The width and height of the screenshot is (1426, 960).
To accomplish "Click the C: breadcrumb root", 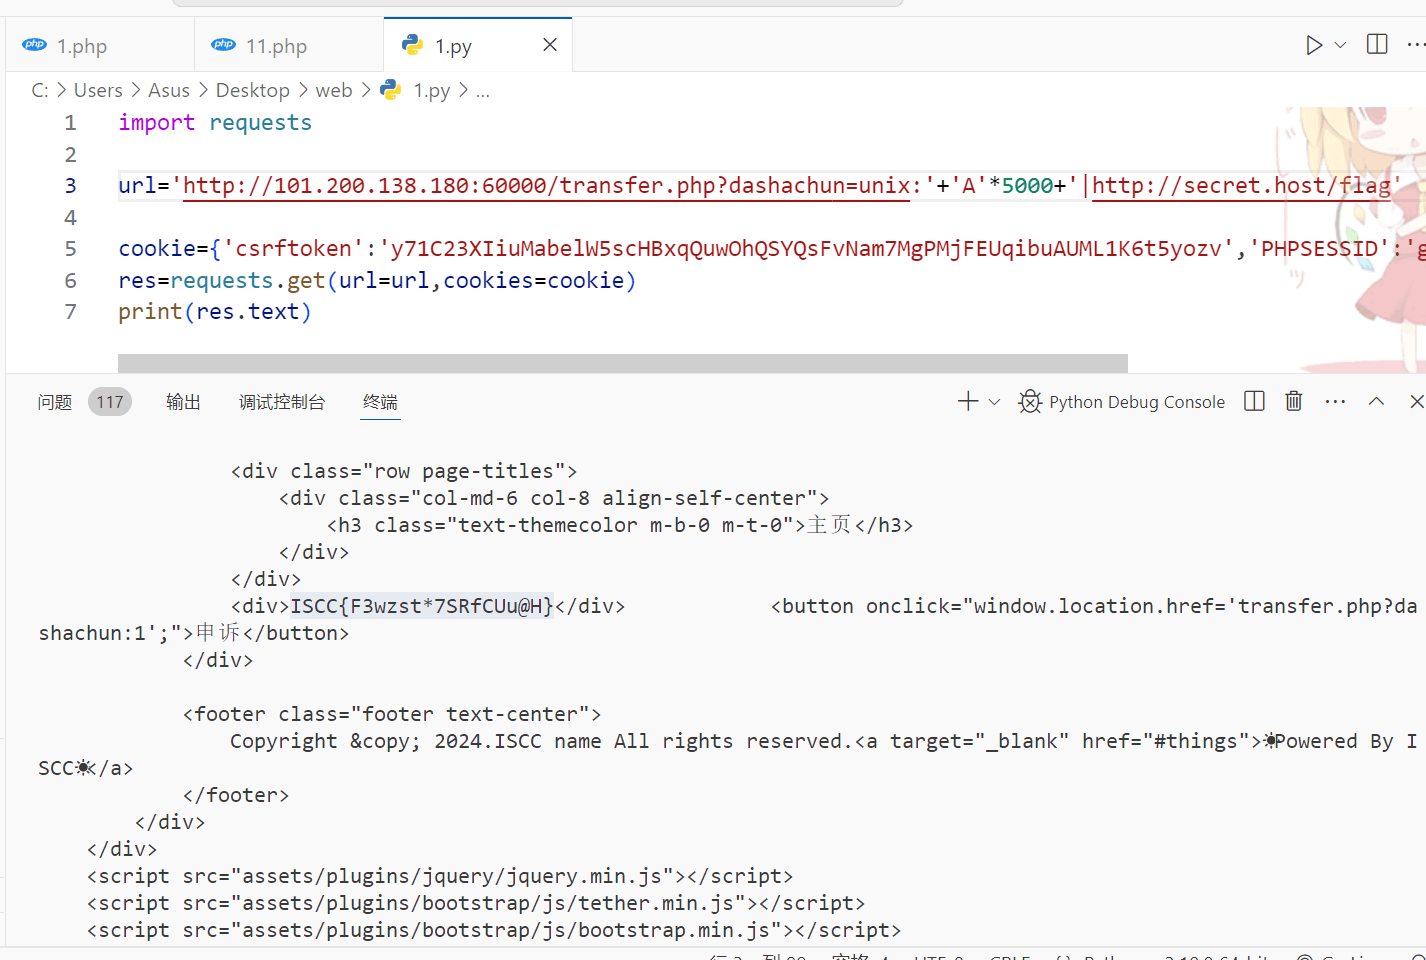I will click(40, 90).
